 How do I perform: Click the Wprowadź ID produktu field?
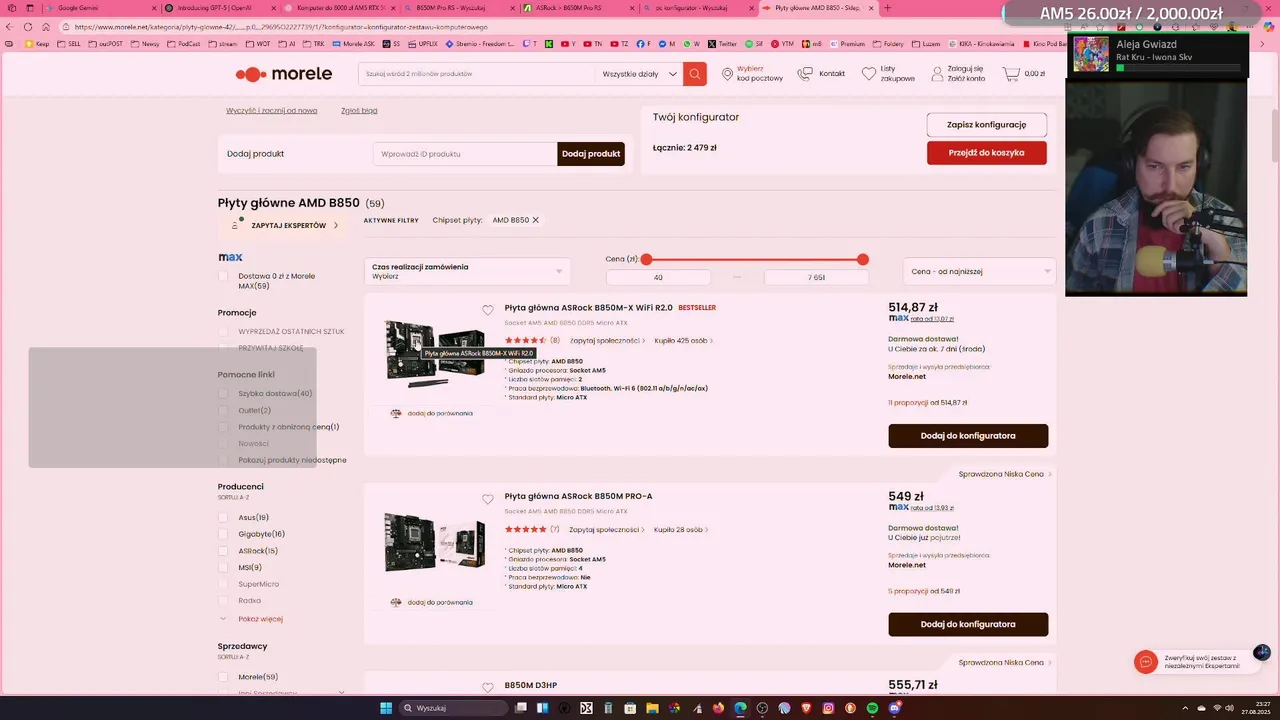pos(465,154)
